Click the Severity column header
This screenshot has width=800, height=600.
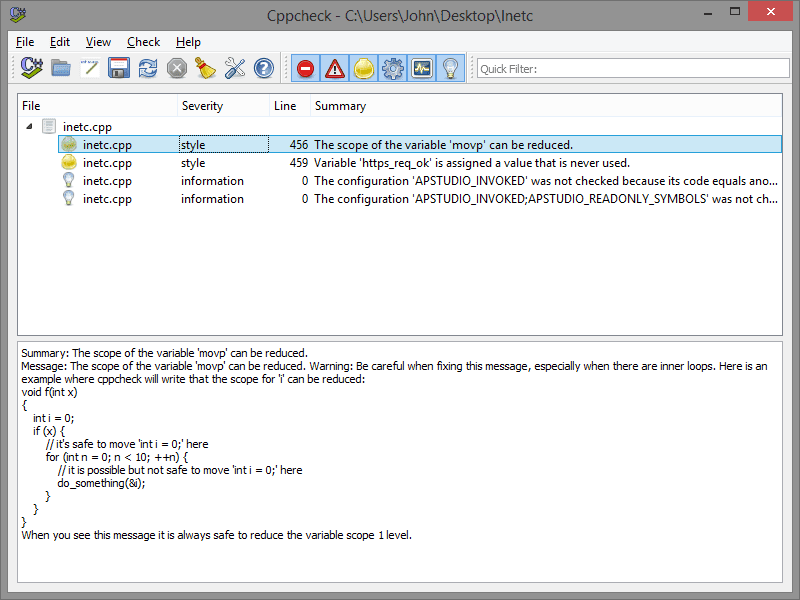[202, 105]
